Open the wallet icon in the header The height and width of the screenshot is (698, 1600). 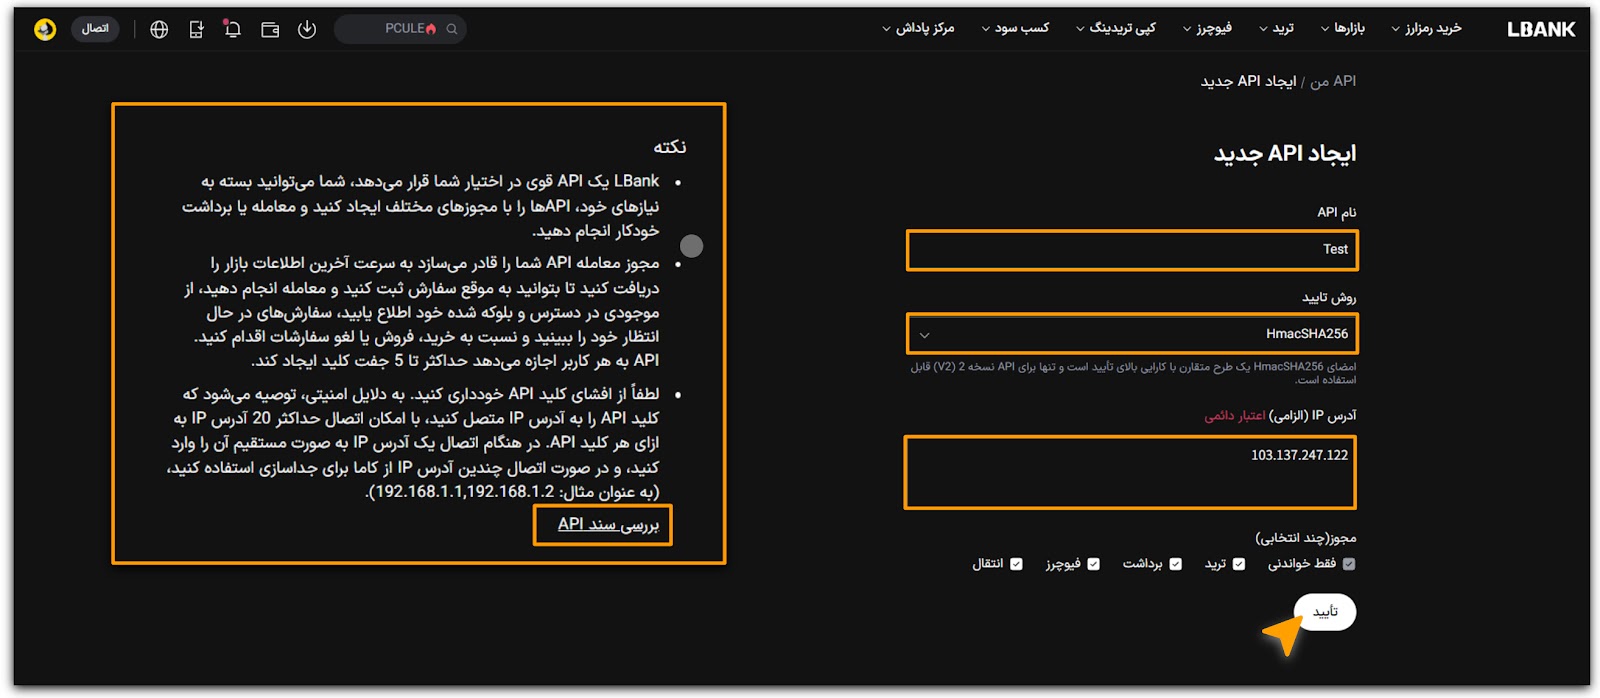(x=270, y=29)
